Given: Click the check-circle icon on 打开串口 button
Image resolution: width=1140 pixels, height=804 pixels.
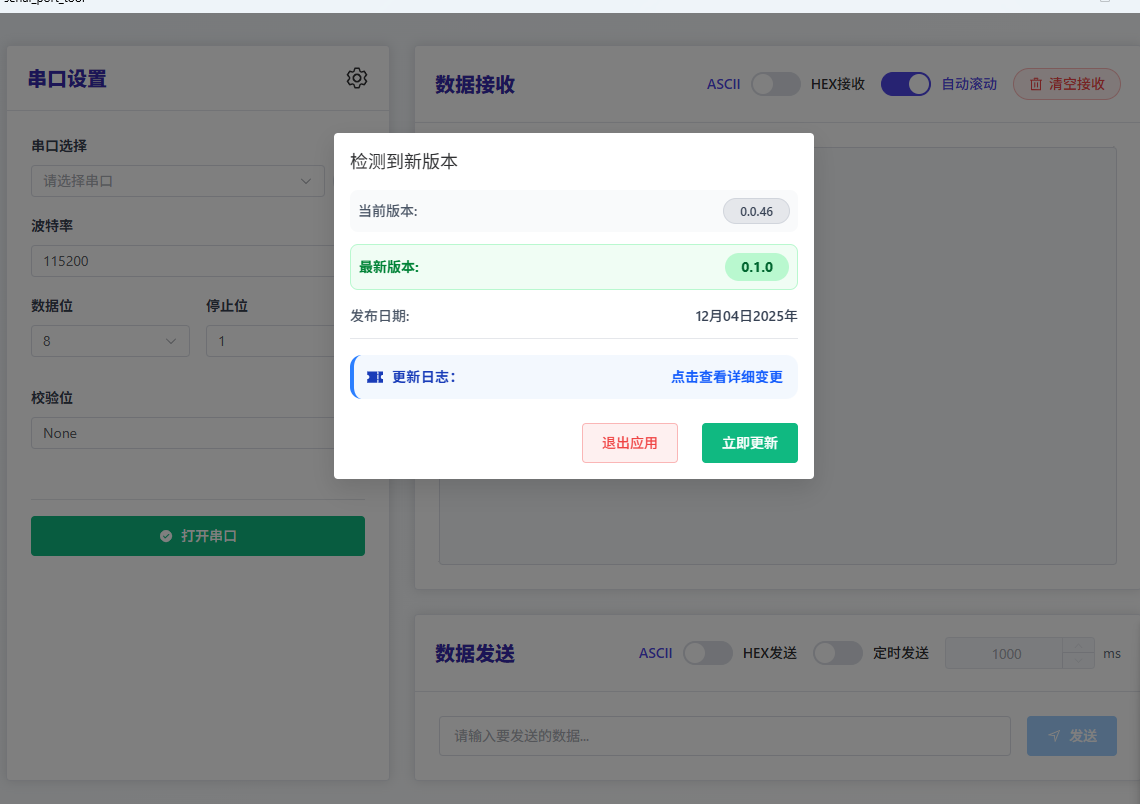Looking at the screenshot, I should 165,535.
